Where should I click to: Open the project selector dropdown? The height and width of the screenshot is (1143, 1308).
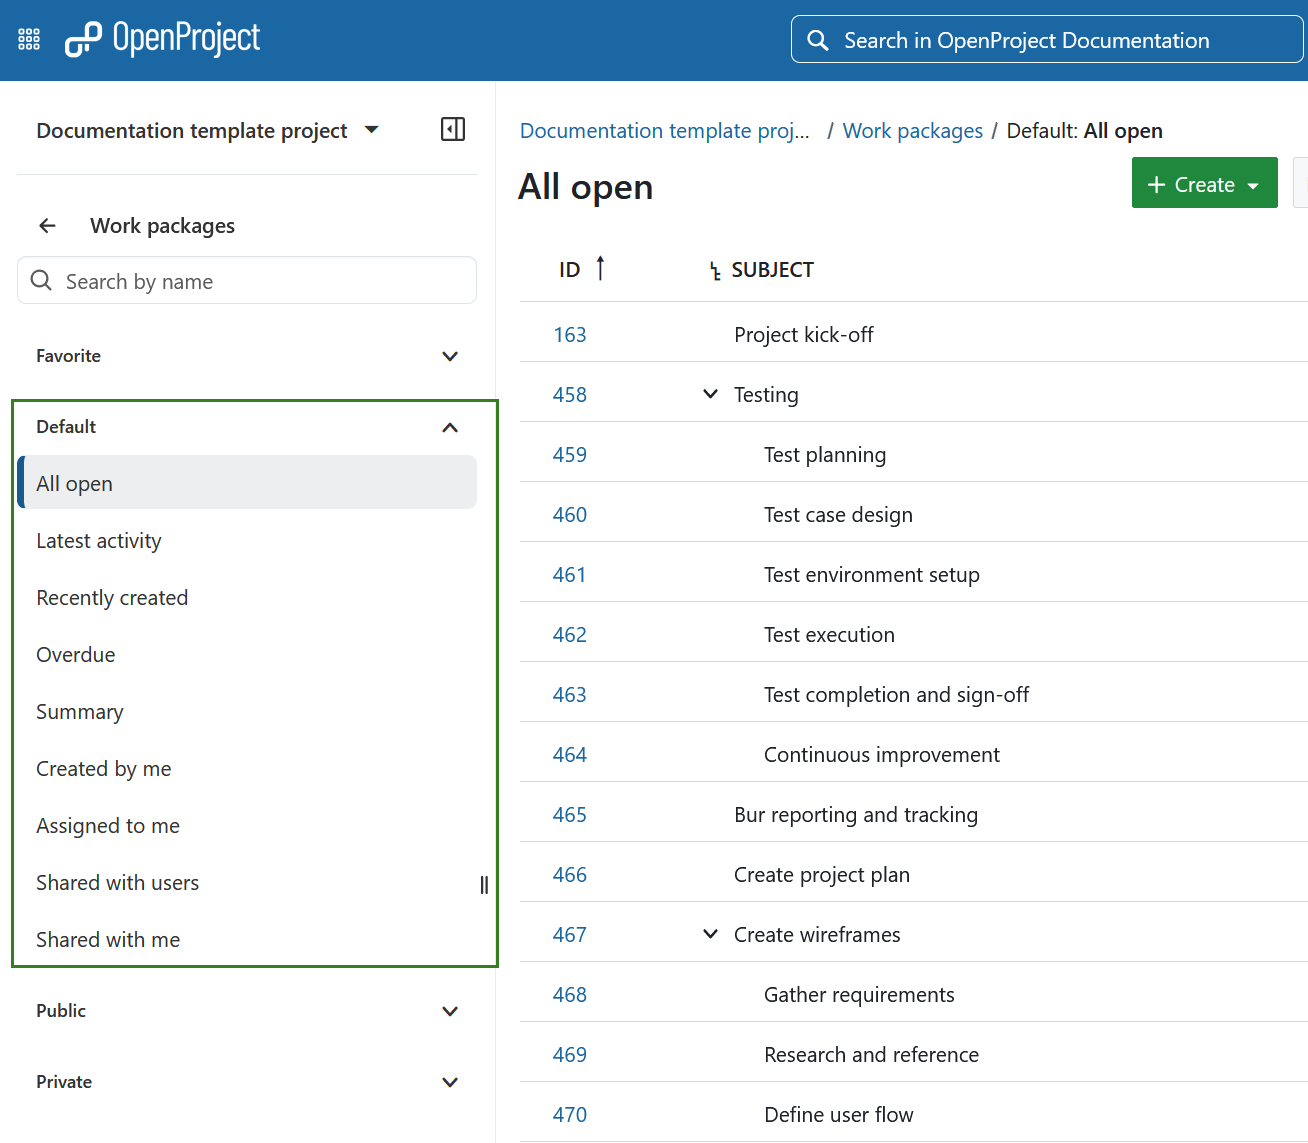370,129
